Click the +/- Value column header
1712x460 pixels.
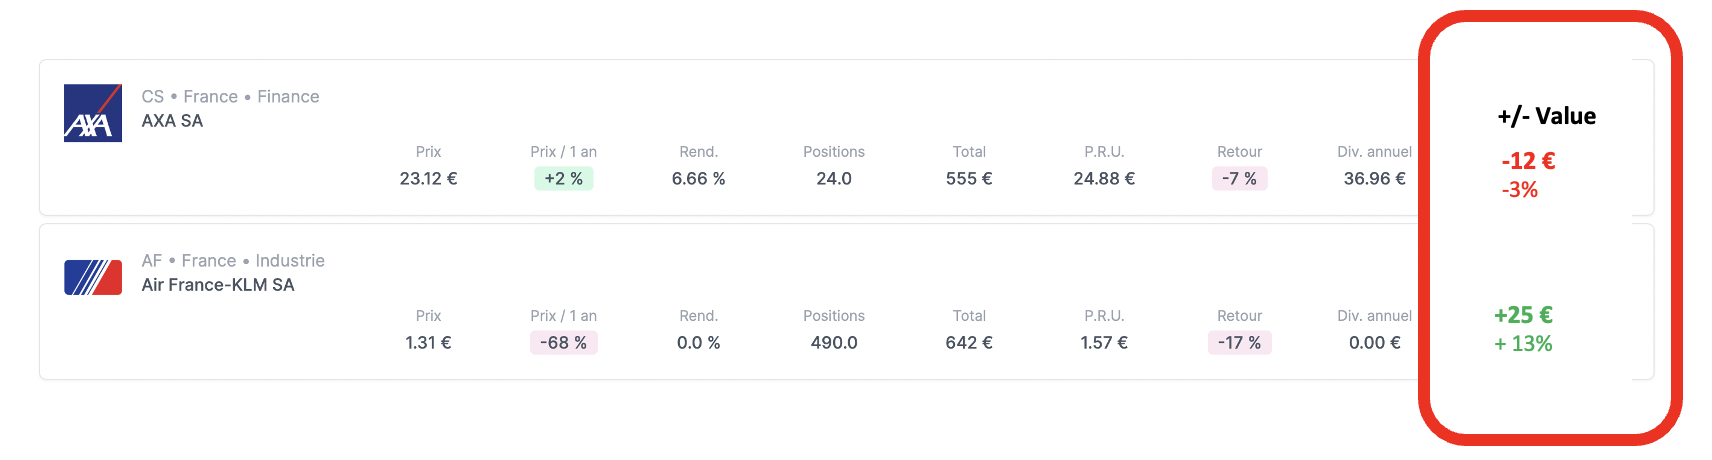1546,116
